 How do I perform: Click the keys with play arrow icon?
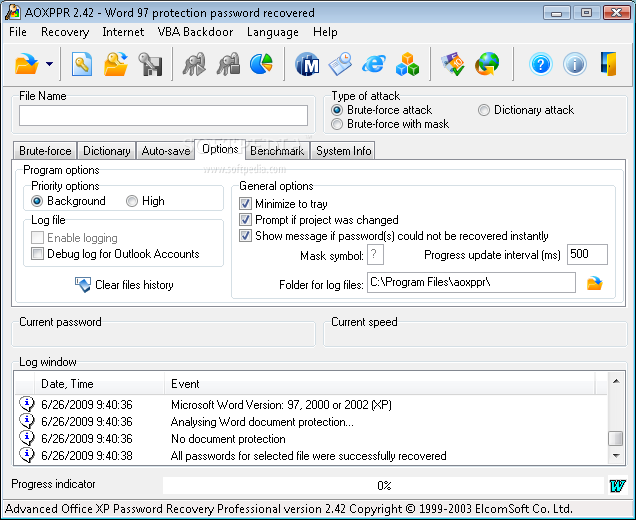(x=194, y=64)
